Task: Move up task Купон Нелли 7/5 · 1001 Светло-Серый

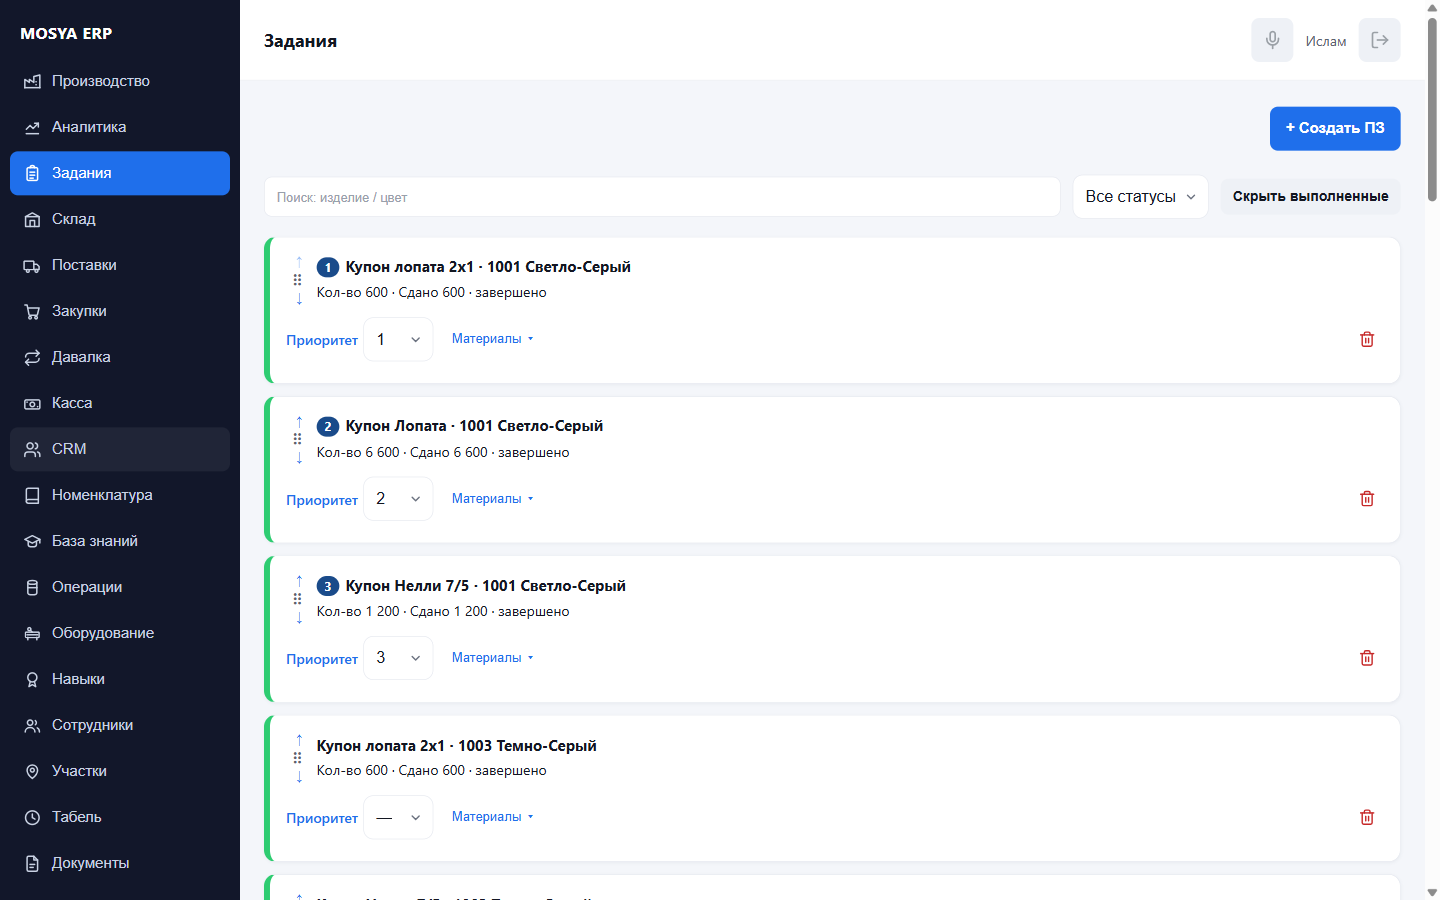Action: (299, 581)
